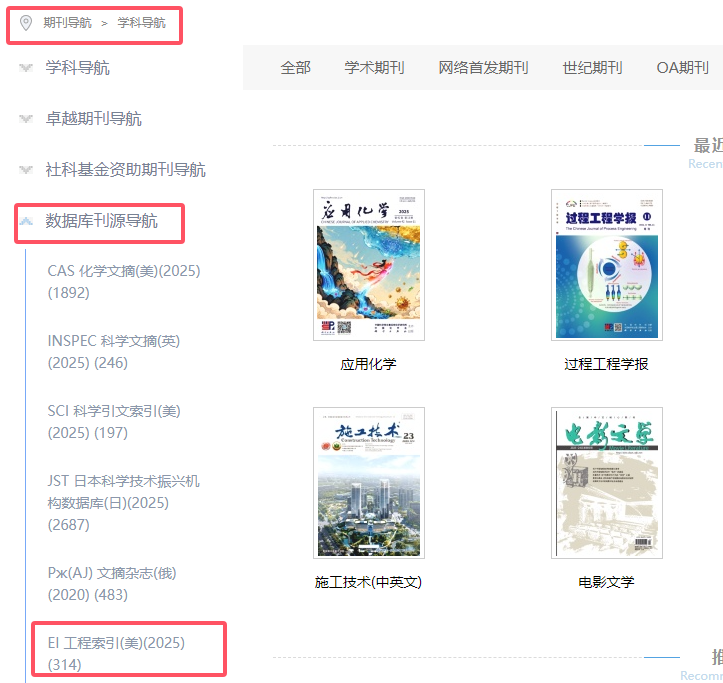Open 施工技术 journal cover thumbnail

pyautogui.click(x=369, y=483)
